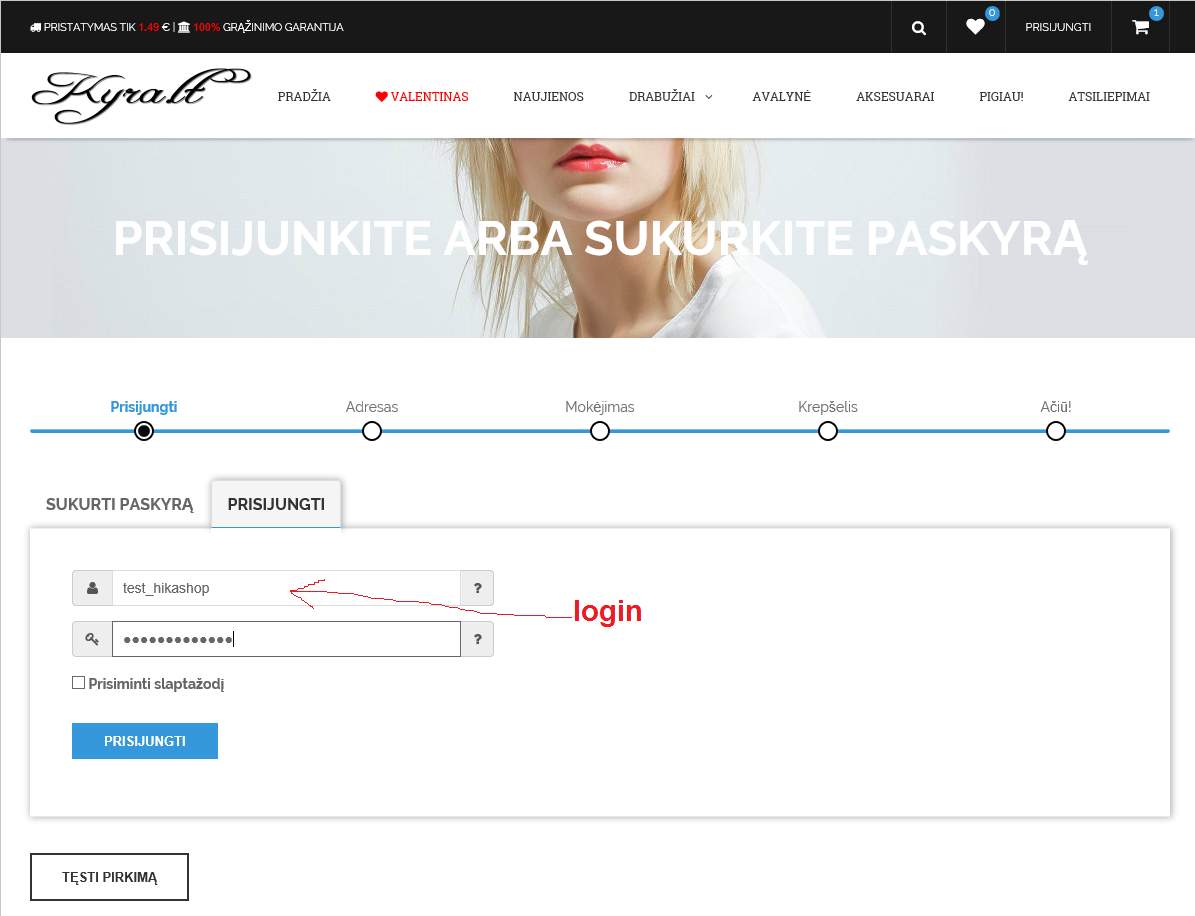Open Atsiliepimai in the main menu

coord(1109,97)
